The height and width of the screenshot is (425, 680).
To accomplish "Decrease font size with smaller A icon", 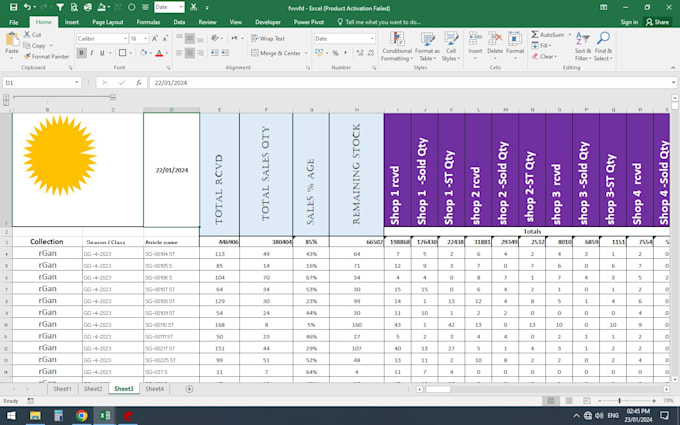I will point(165,39).
